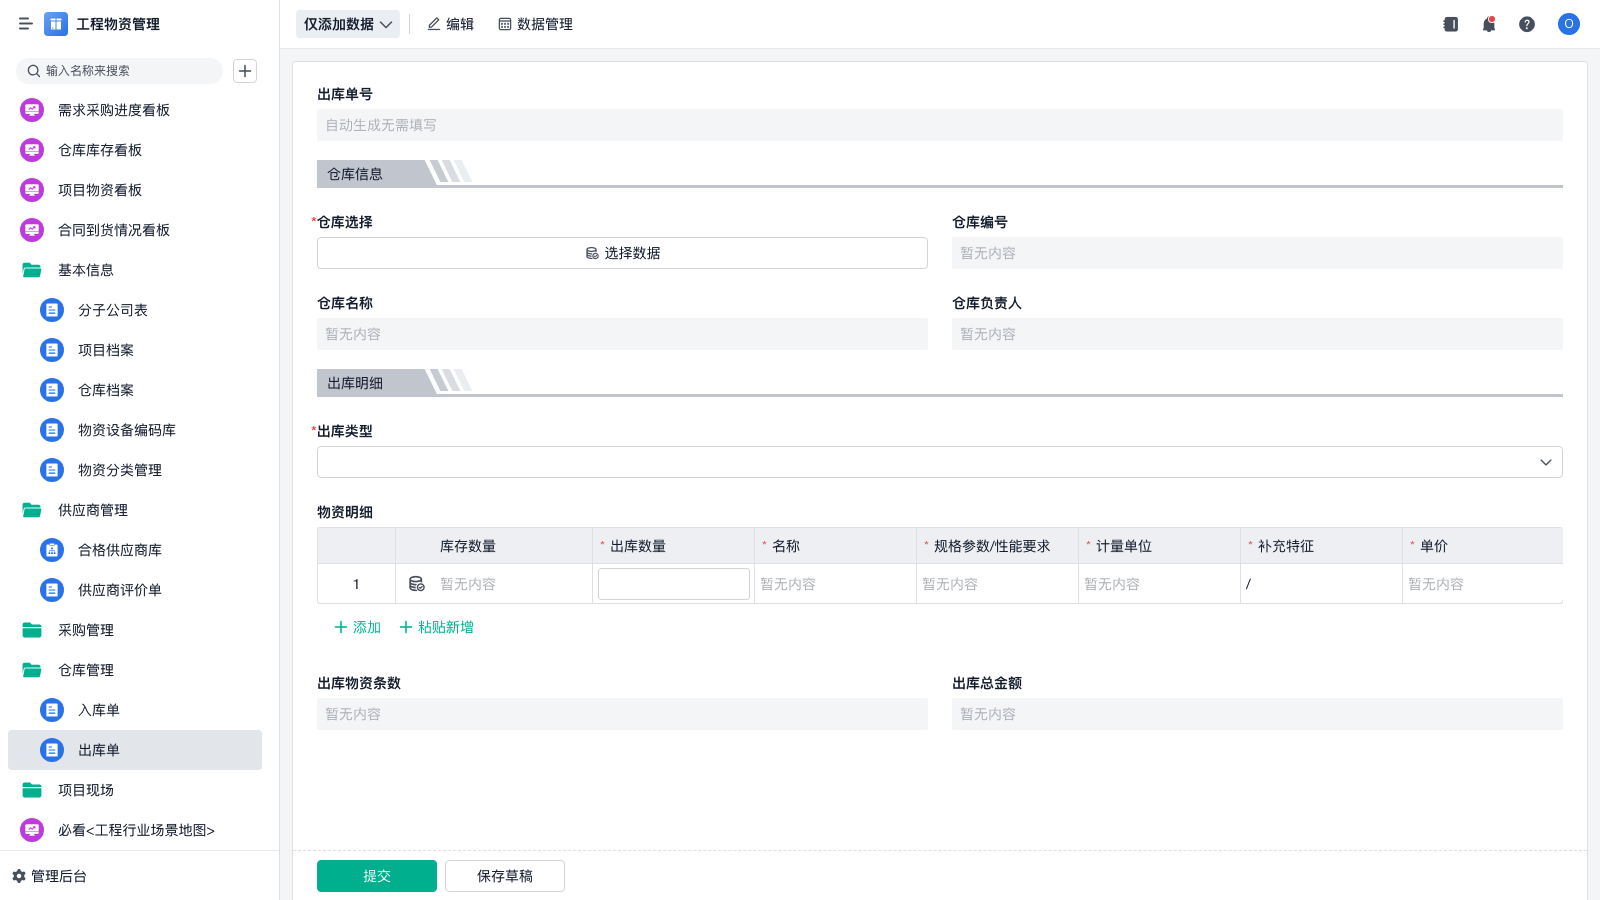This screenshot has width=1600, height=900.
Task: Select 出库单 in the sidebar
Action: [x=135, y=750]
